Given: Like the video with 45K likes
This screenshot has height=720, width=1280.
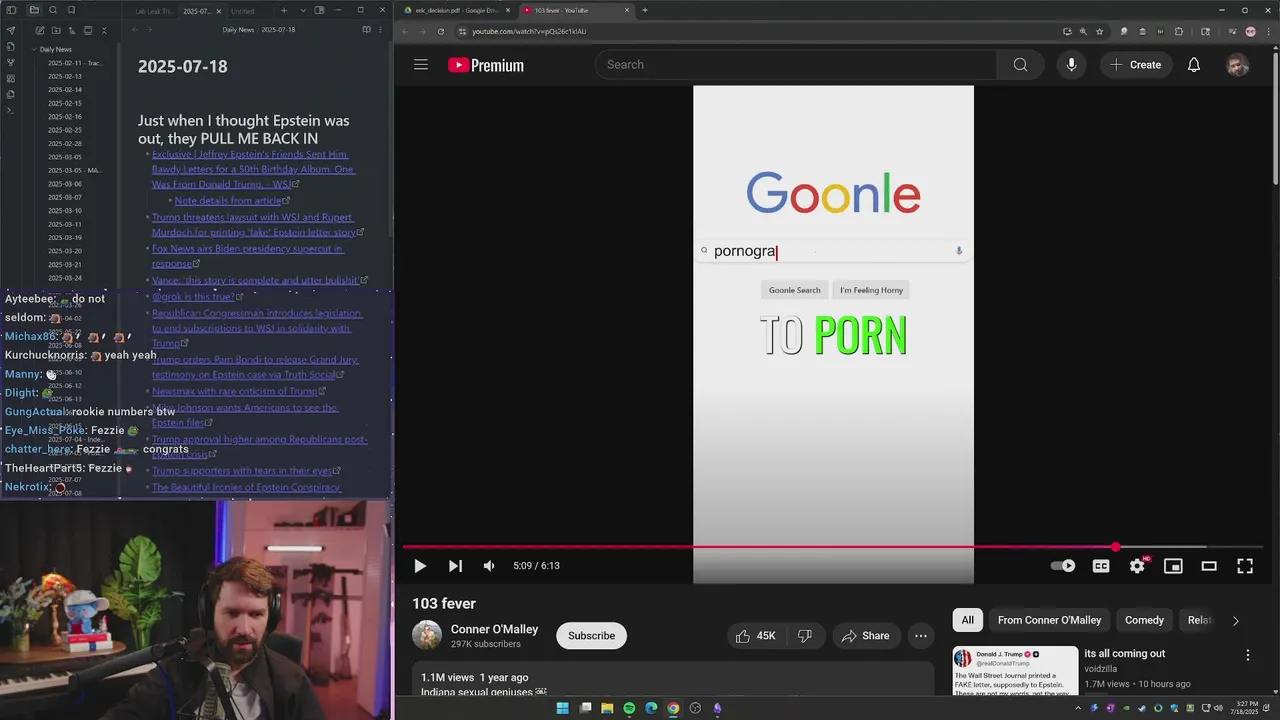Looking at the screenshot, I should tap(755, 636).
